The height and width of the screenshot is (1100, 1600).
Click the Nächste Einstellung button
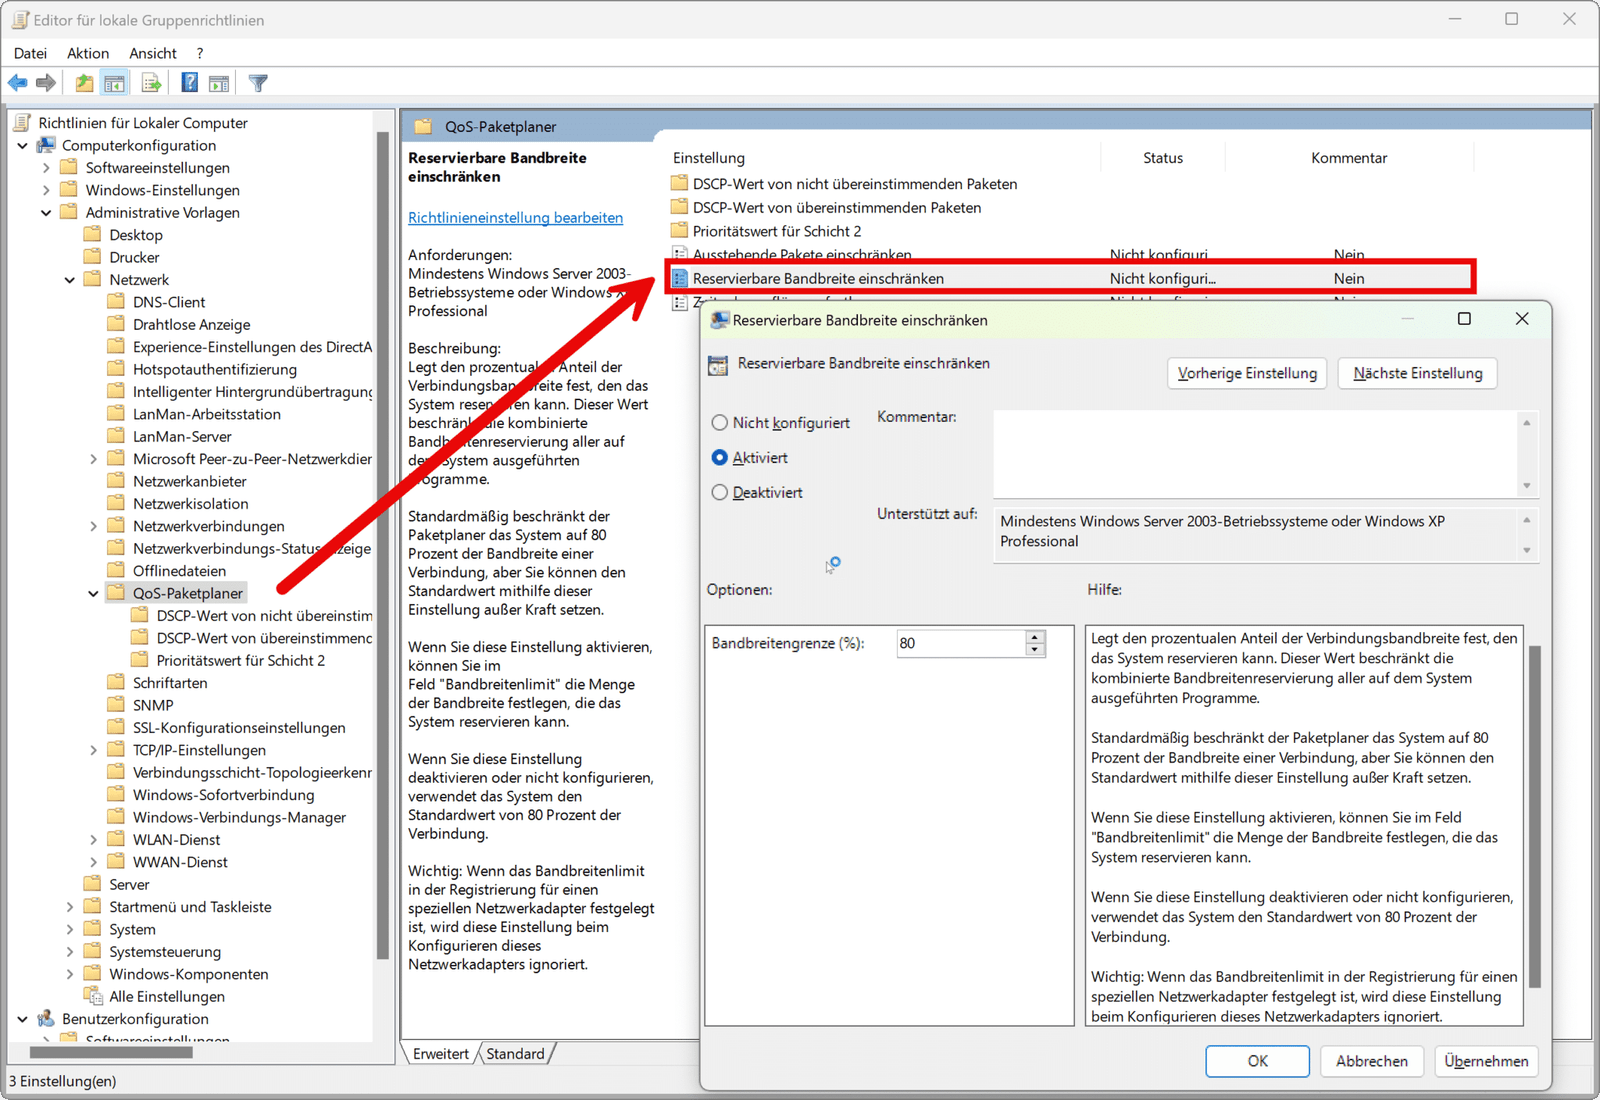pos(1416,373)
